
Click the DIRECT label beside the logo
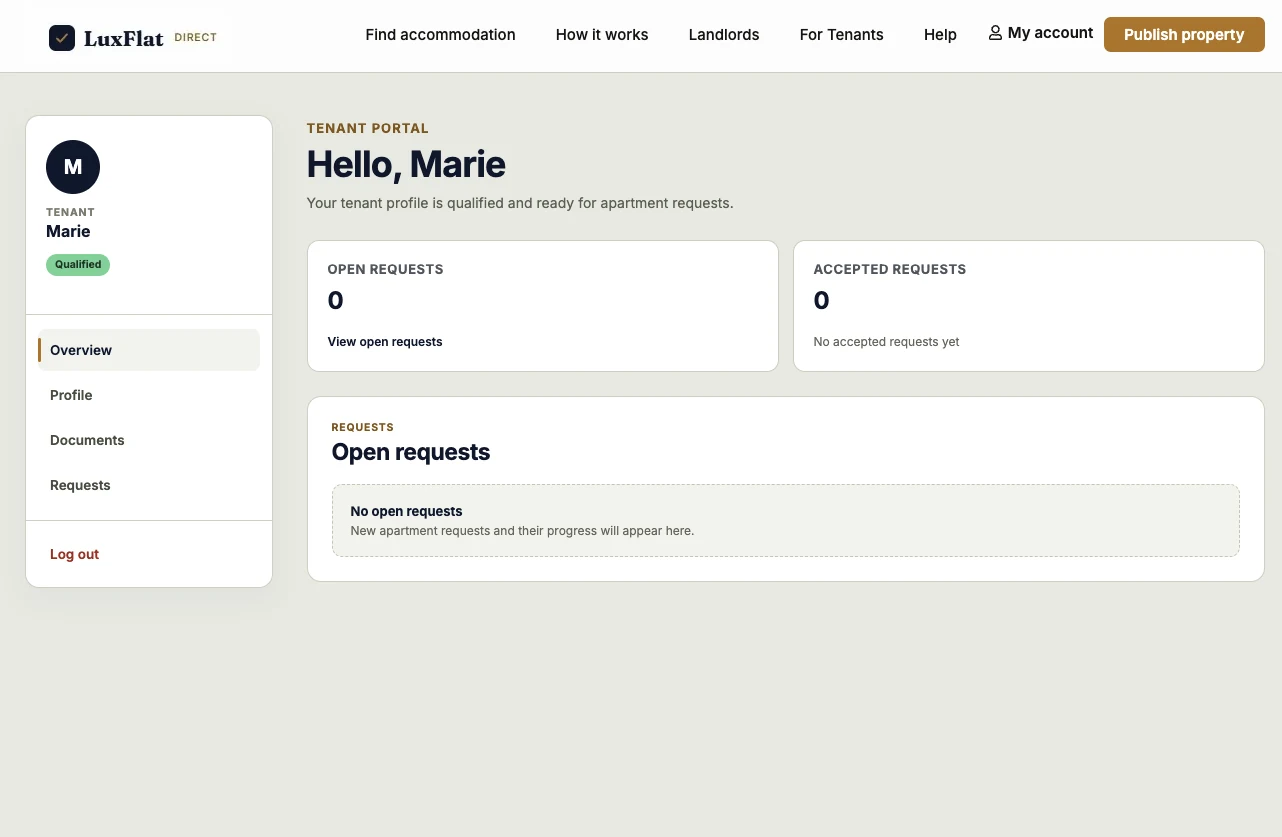[x=195, y=38]
